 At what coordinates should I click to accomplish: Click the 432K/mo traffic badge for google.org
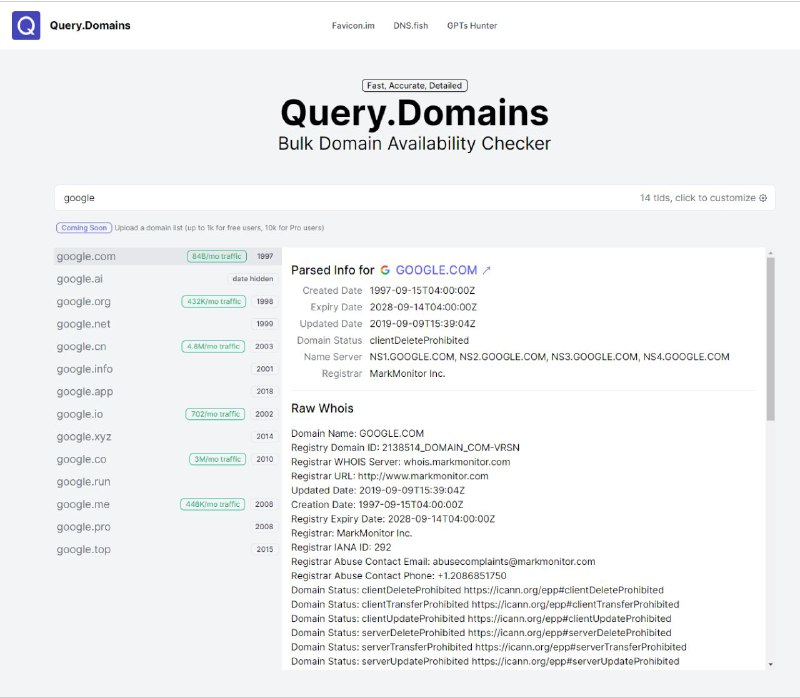point(214,302)
